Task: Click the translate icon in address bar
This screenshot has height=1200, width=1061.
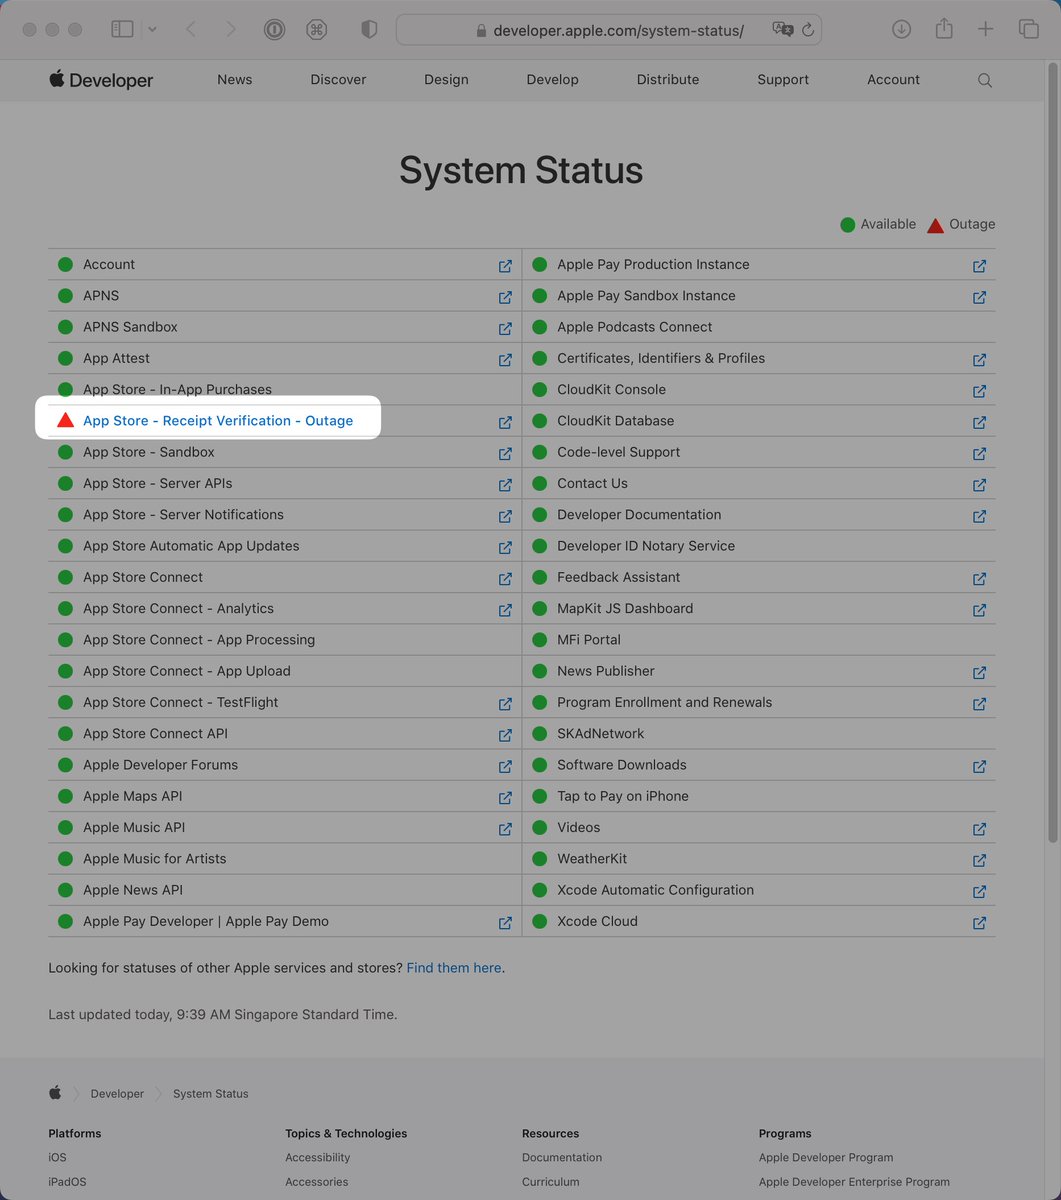Action: point(782,30)
